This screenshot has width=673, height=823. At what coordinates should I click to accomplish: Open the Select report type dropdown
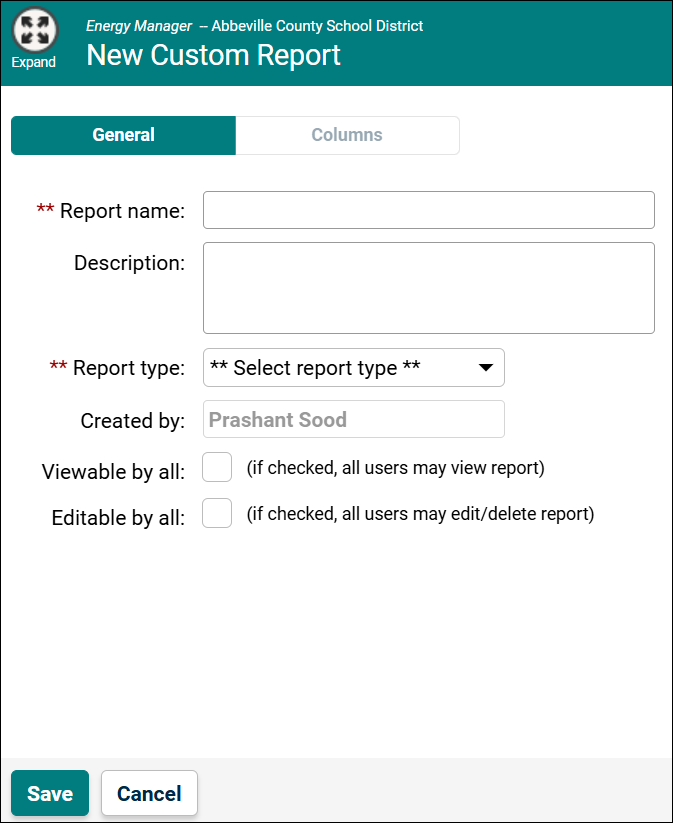pyautogui.click(x=340, y=368)
